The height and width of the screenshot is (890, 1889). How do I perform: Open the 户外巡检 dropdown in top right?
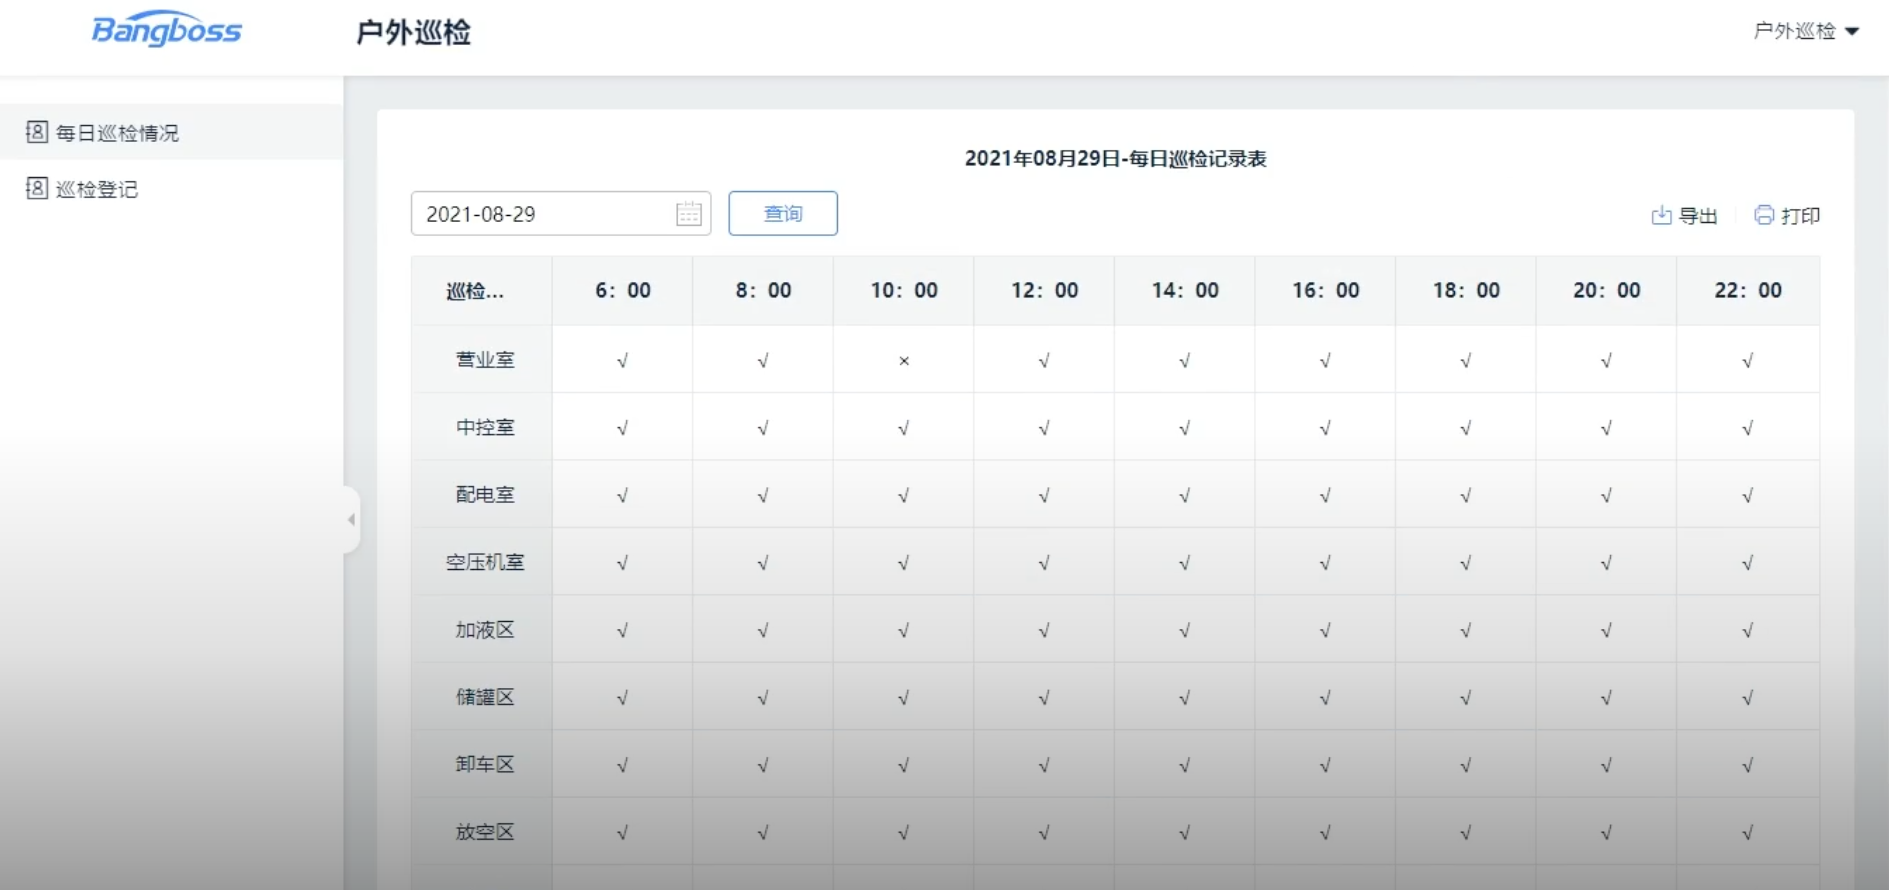[1806, 31]
